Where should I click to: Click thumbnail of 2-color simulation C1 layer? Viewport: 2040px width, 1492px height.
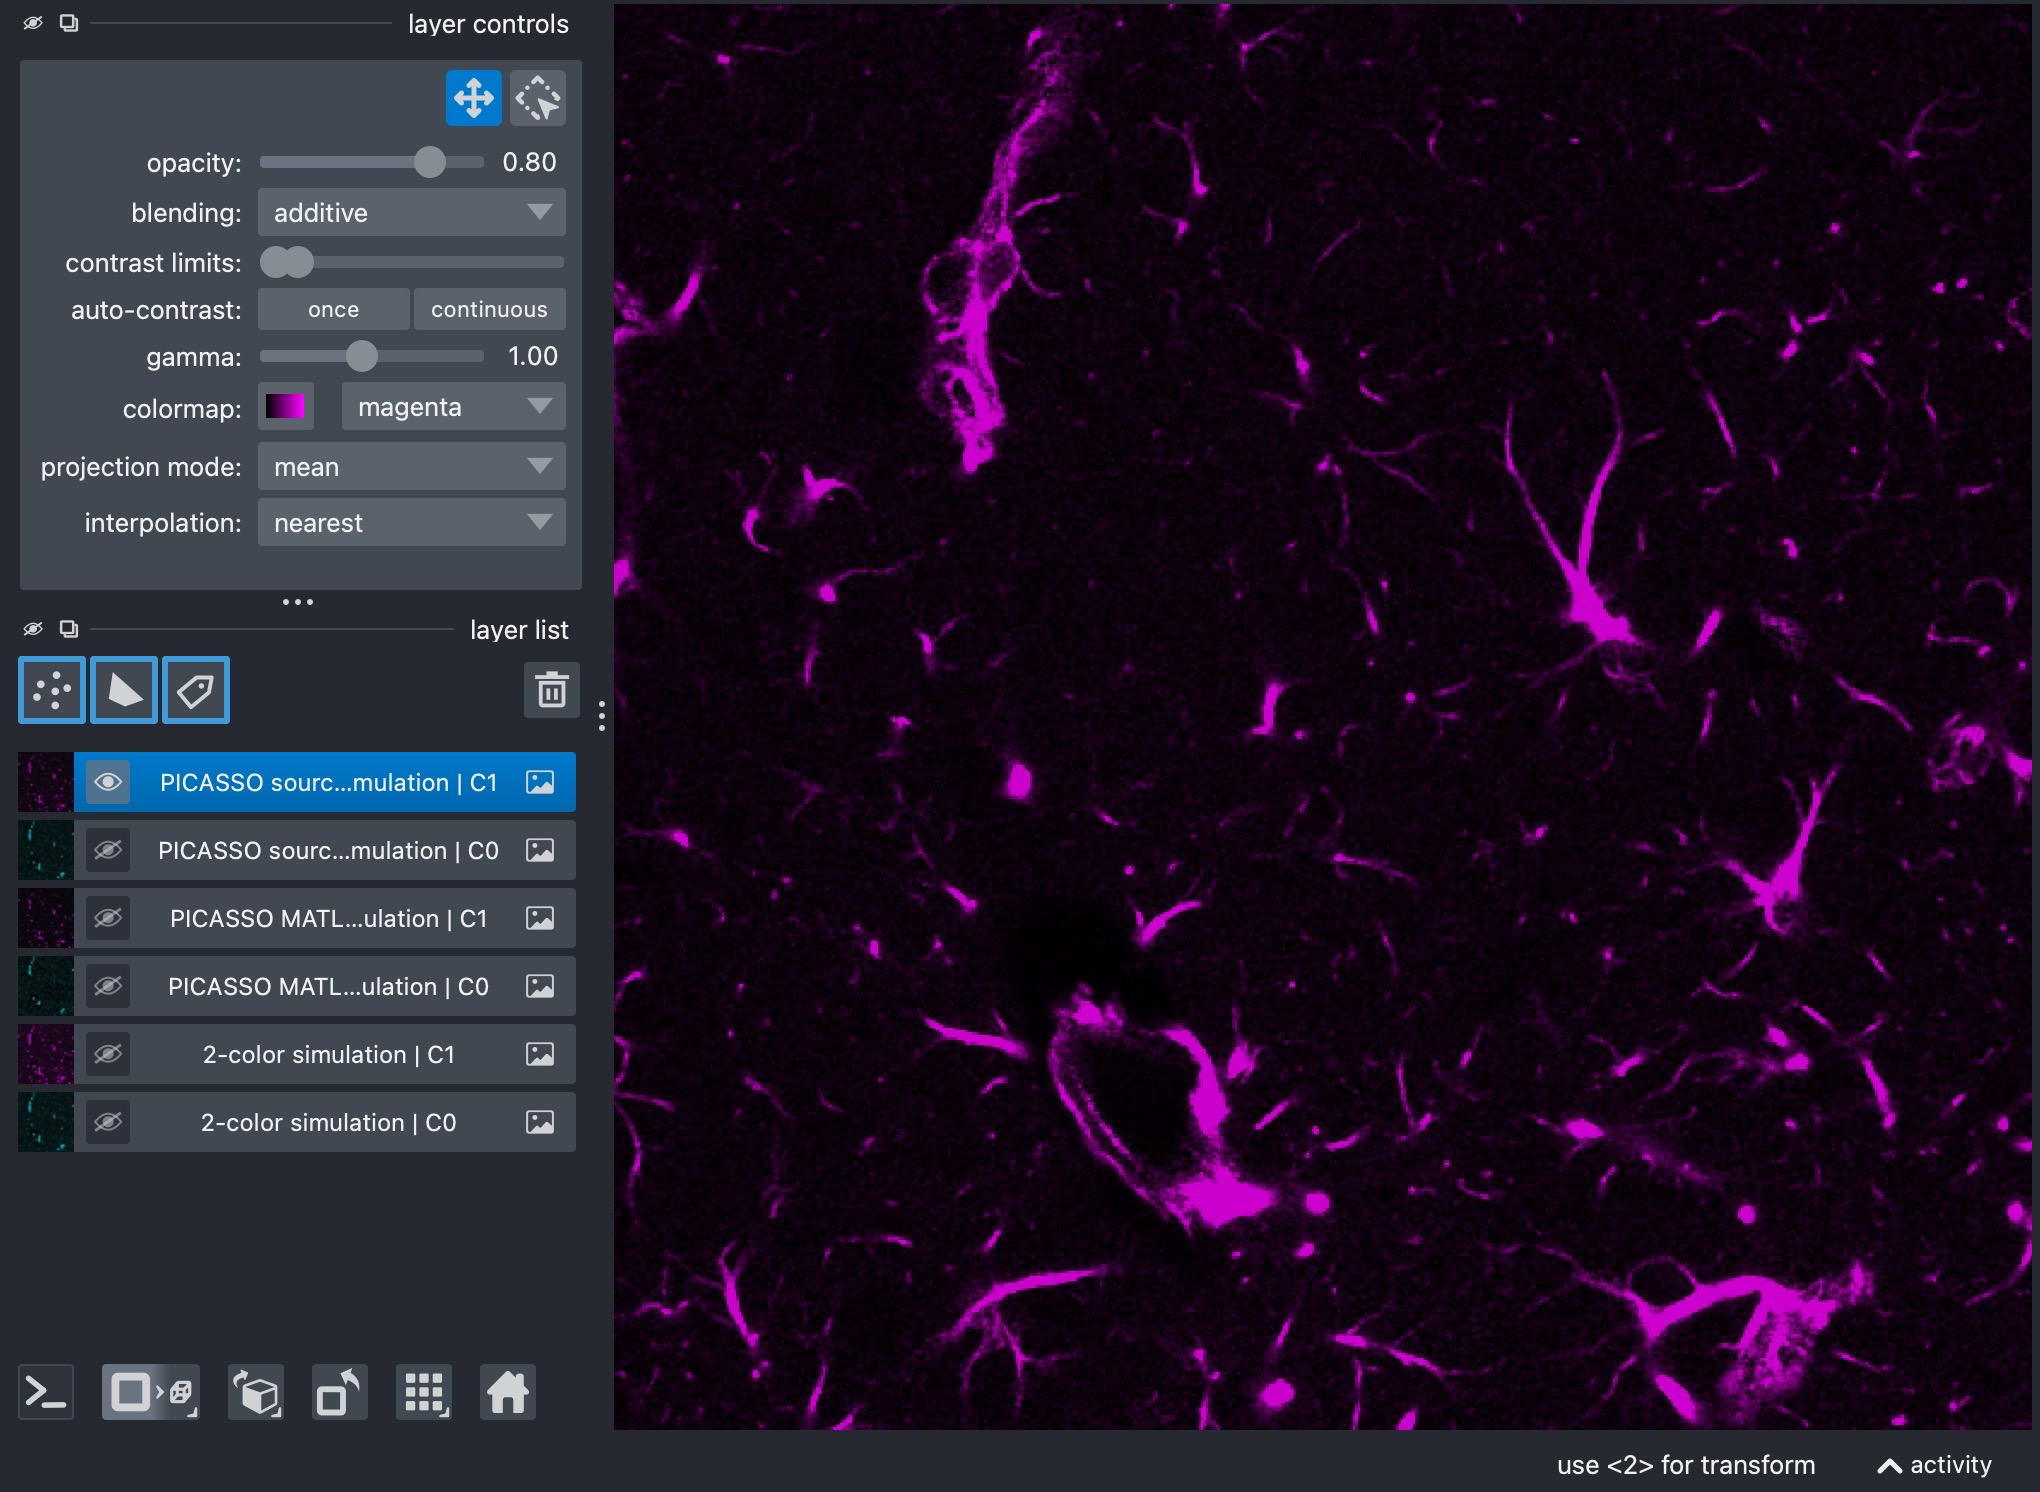[x=46, y=1054]
